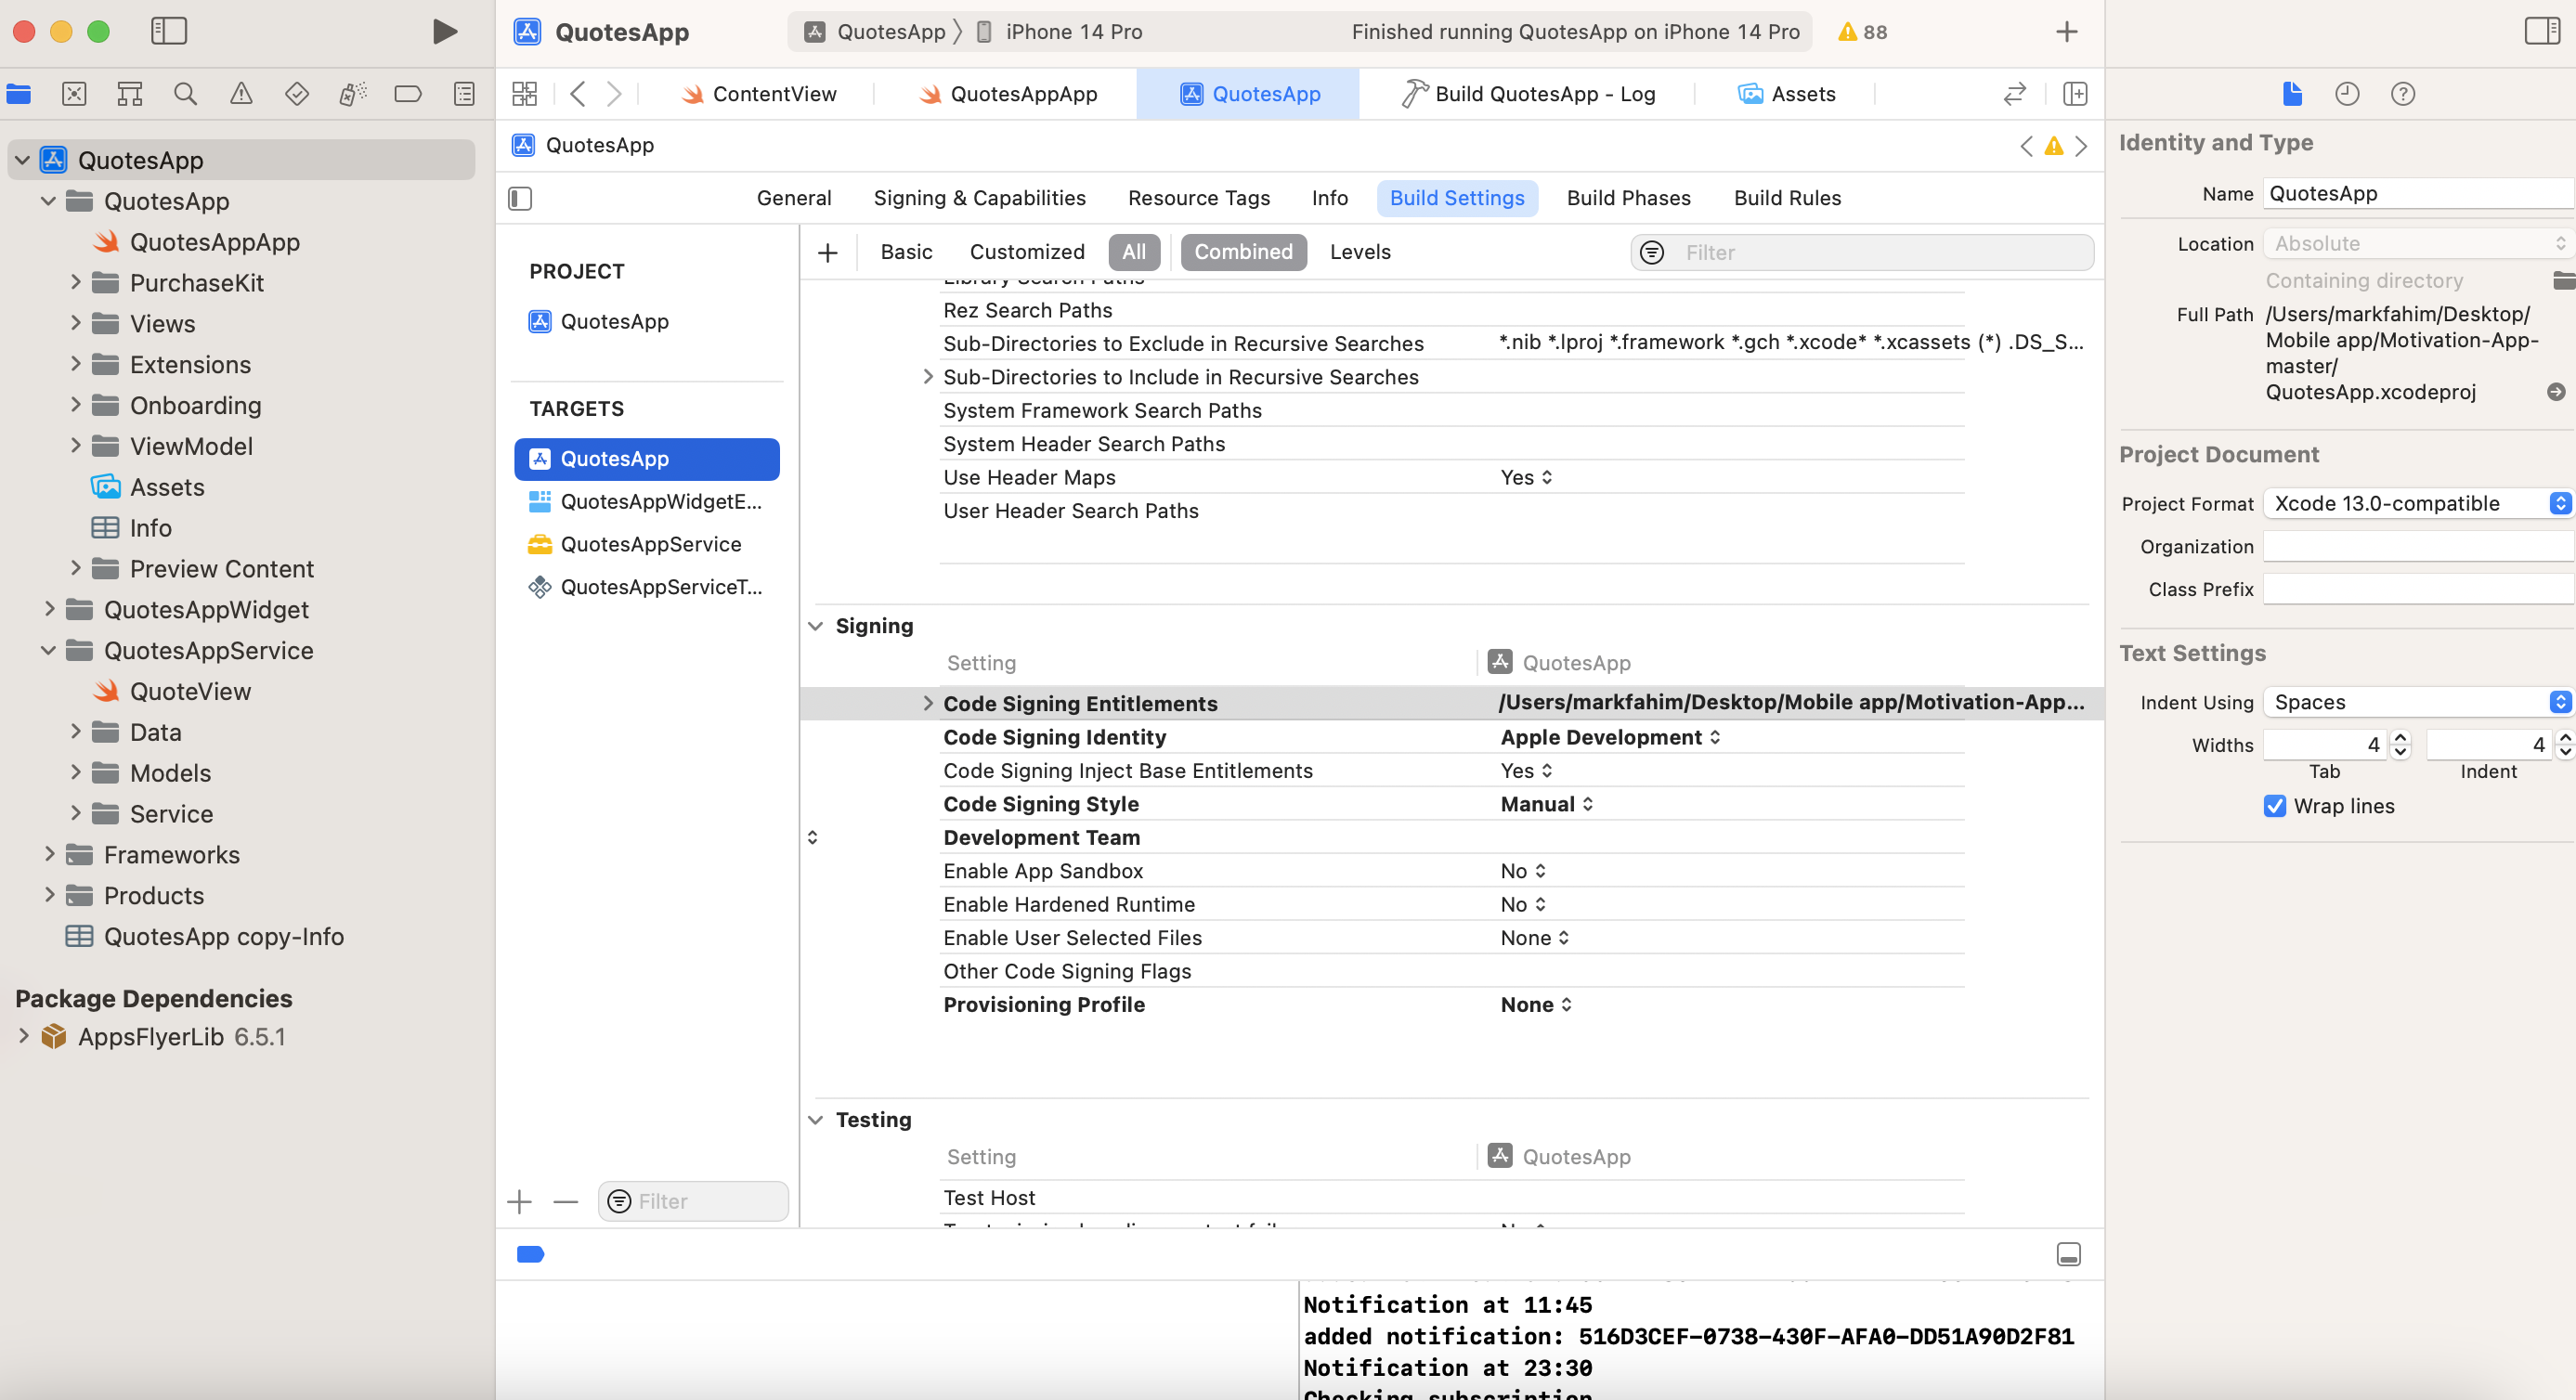Image resolution: width=2576 pixels, height=1400 pixels.
Task: Open the Code Signing Style popup
Action: click(1546, 804)
